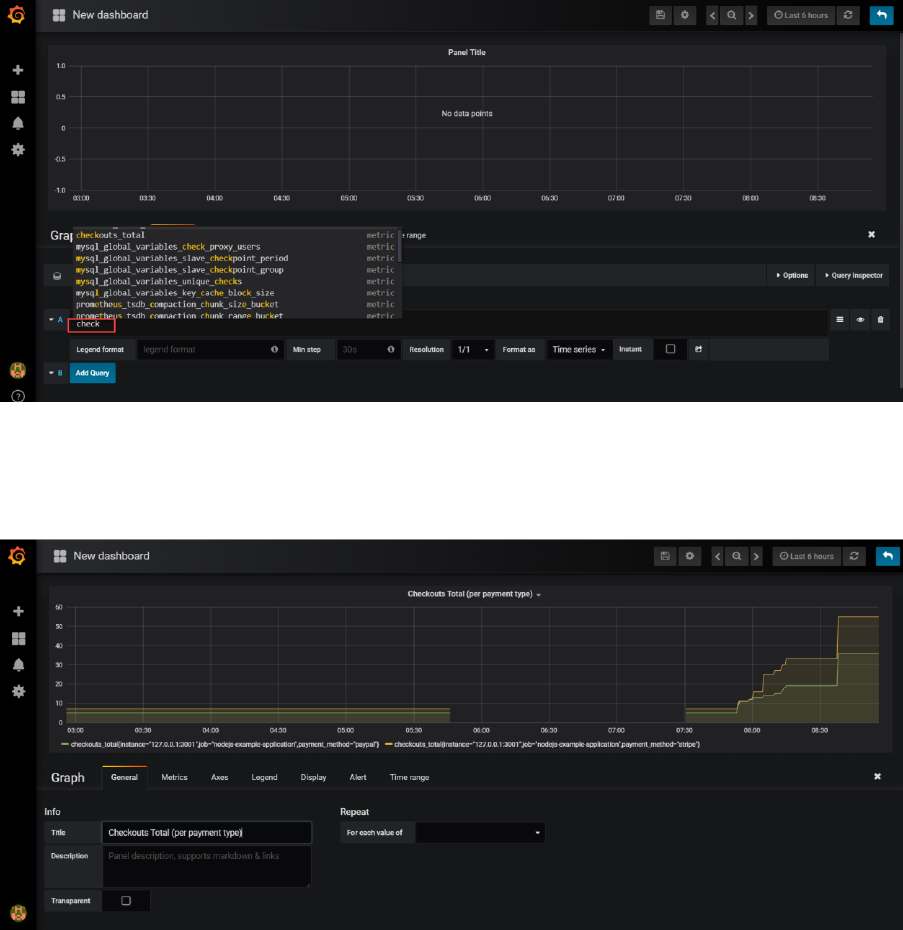Toggle query A visibility with the eye icon
The image size is (903, 930).
[860, 320]
